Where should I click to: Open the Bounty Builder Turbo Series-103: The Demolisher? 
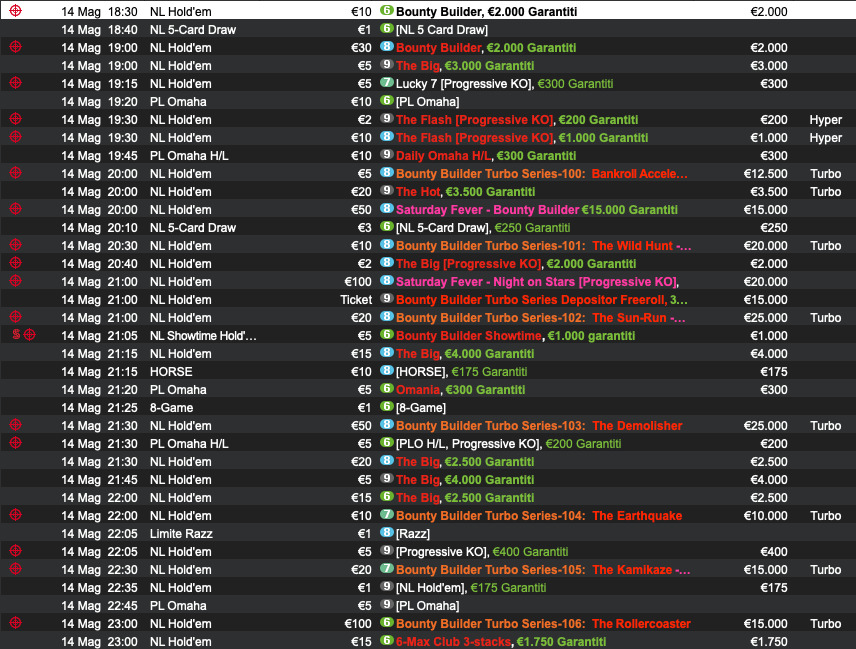point(539,426)
